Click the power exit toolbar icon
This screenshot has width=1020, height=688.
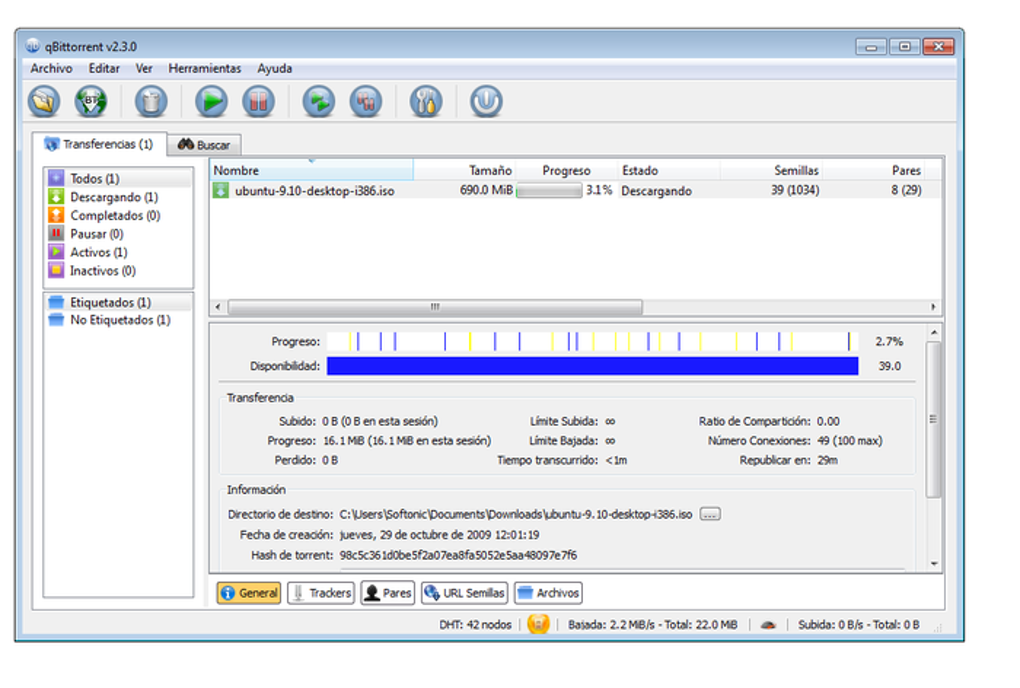pos(487,102)
